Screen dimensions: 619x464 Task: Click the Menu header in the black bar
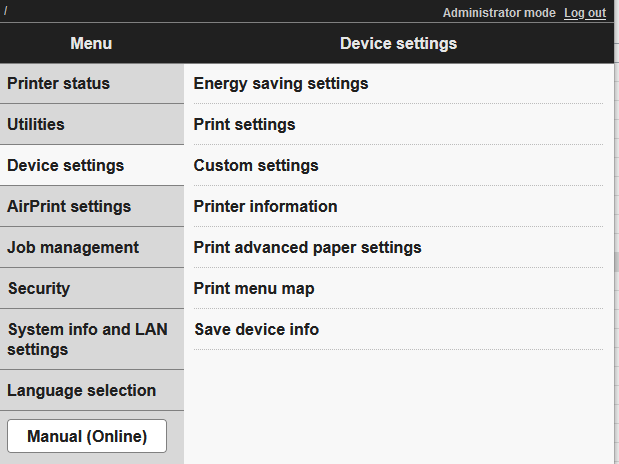pos(91,43)
